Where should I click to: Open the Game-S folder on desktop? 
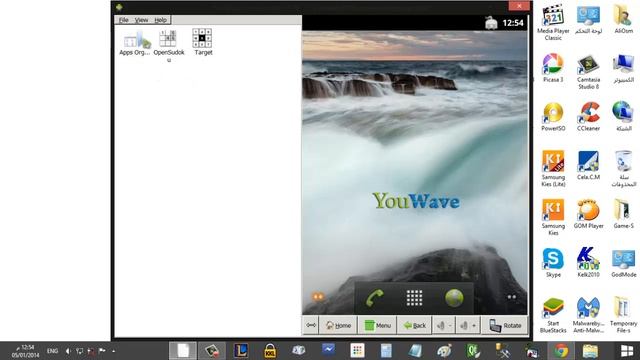(x=623, y=213)
